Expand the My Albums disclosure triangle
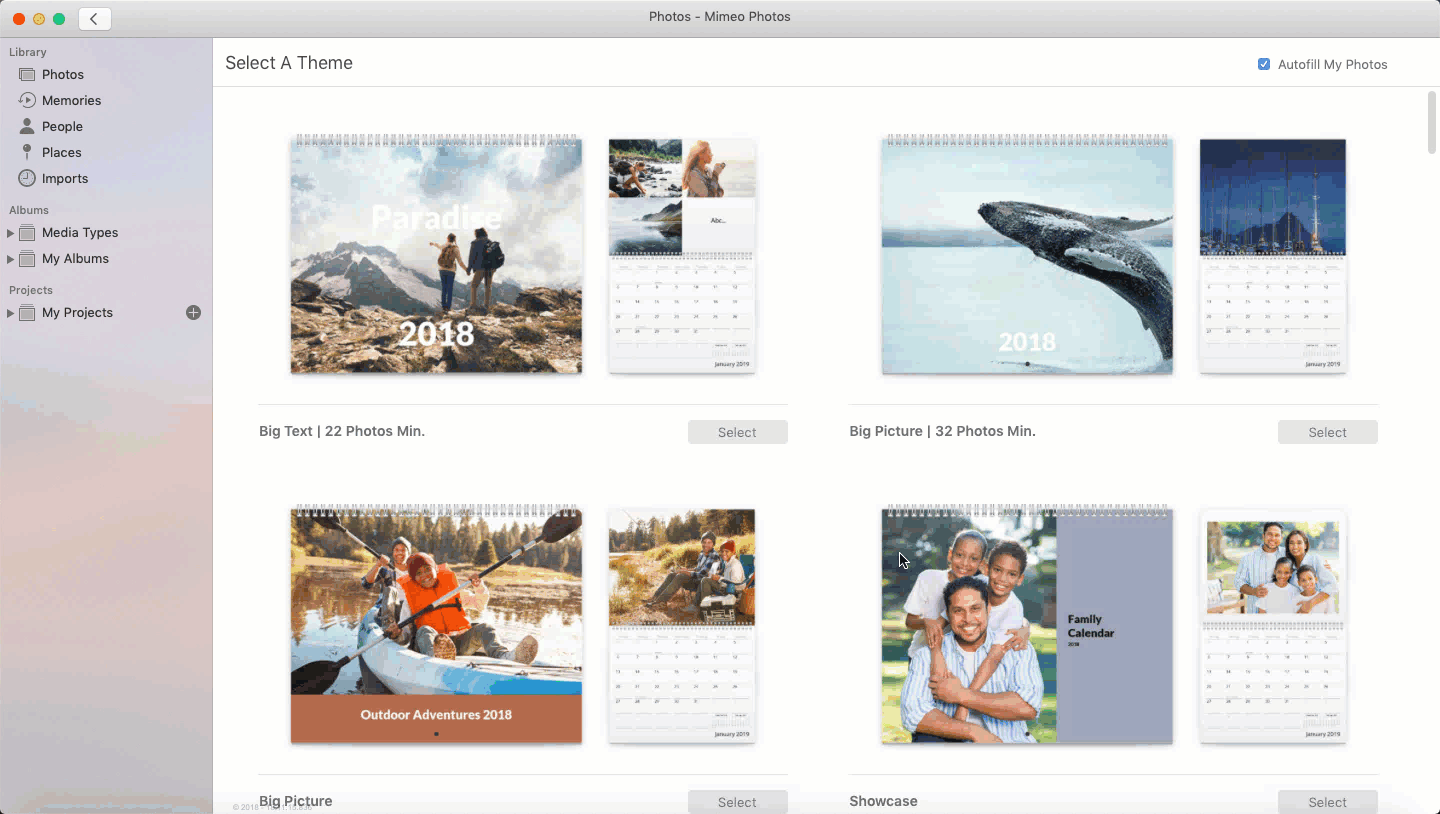1440x814 pixels. click(11, 259)
